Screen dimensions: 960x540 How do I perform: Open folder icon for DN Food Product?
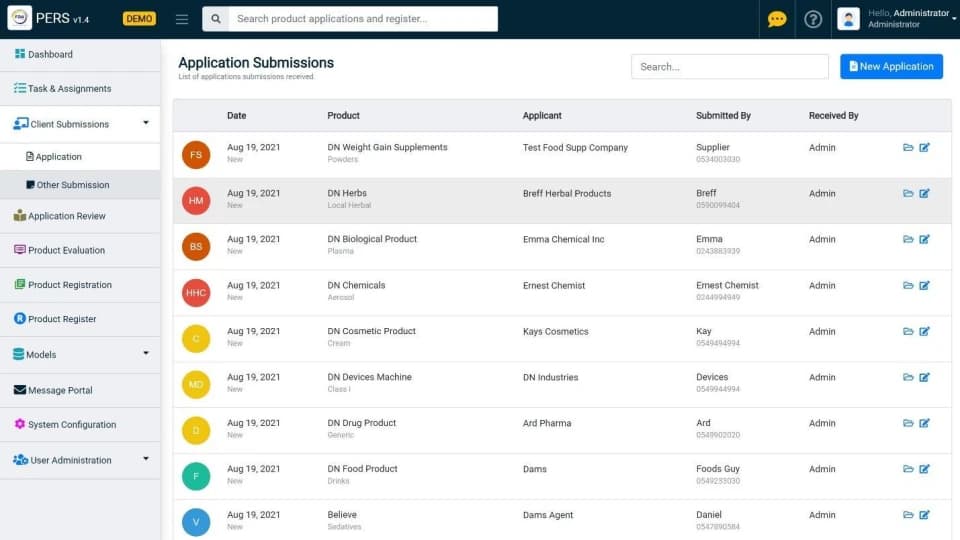tap(908, 469)
